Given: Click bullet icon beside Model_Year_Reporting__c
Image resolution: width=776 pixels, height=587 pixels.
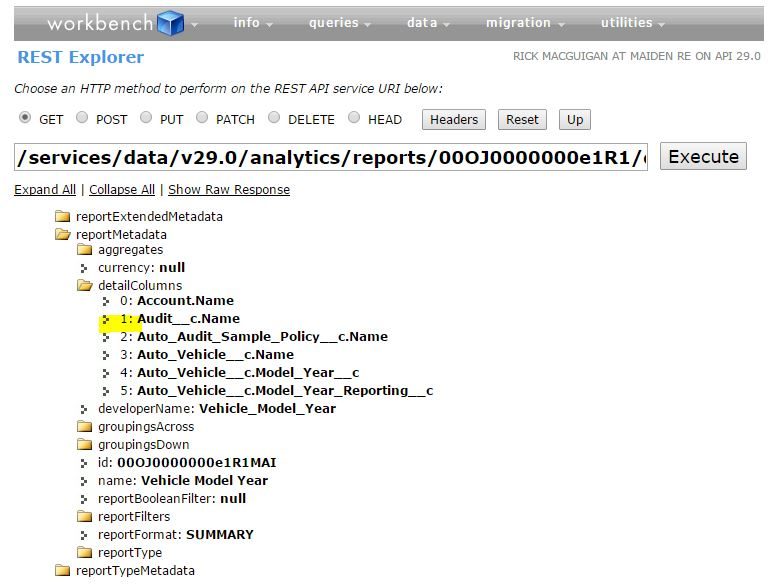Looking at the screenshot, I should point(105,391).
